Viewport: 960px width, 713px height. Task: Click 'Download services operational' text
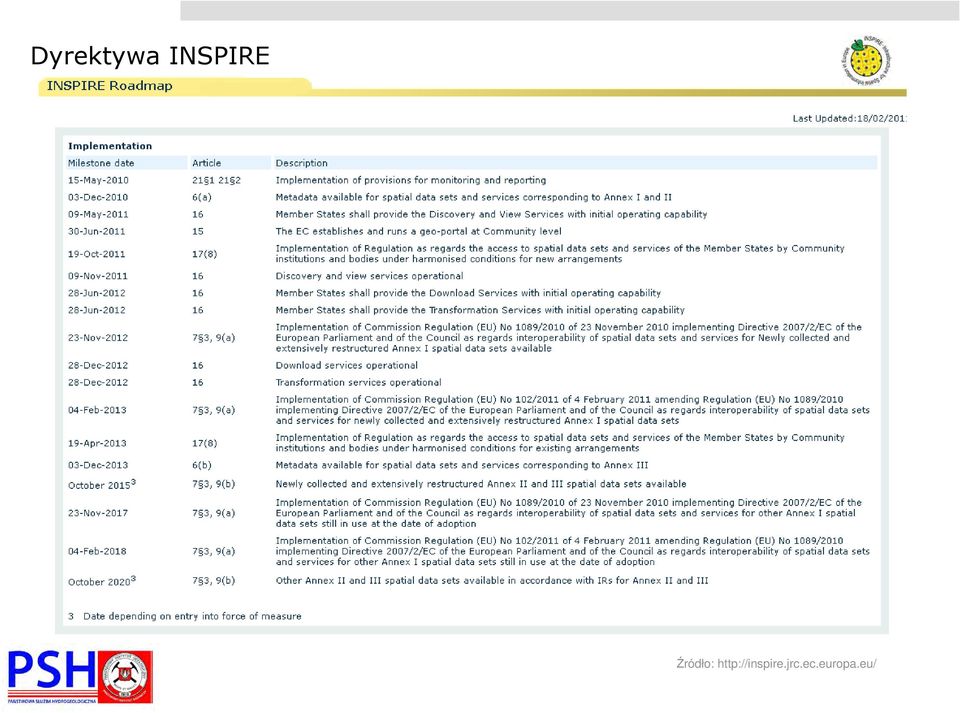(x=347, y=365)
